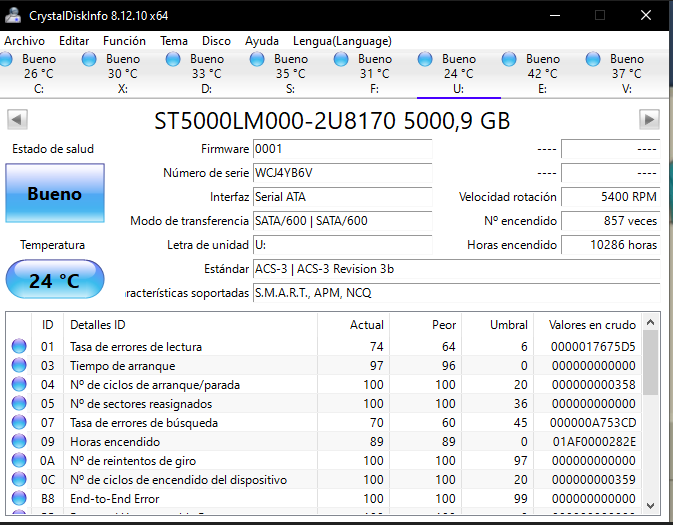The height and width of the screenshot is (525, 673).
Task: Click the CrystalDiskInfo app icon in title bar
Action: point(13,15)
